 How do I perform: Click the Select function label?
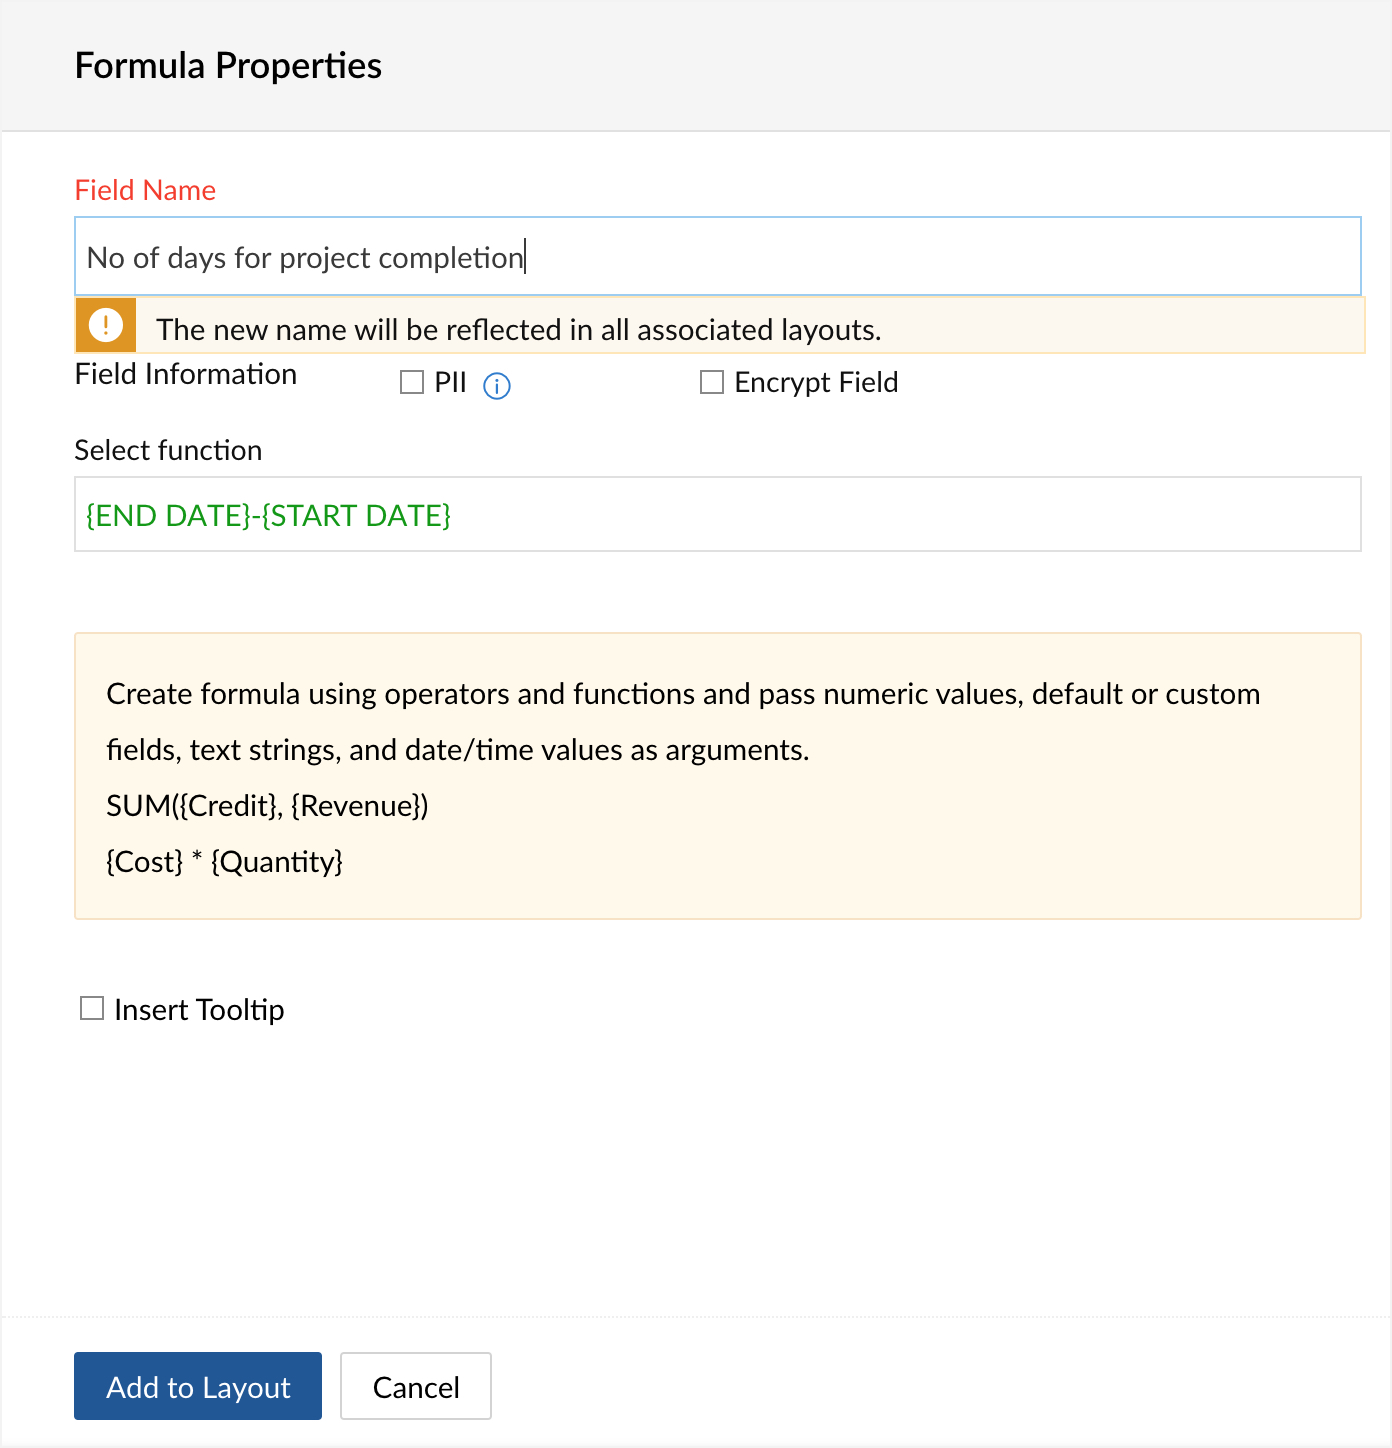pos(168,450)
